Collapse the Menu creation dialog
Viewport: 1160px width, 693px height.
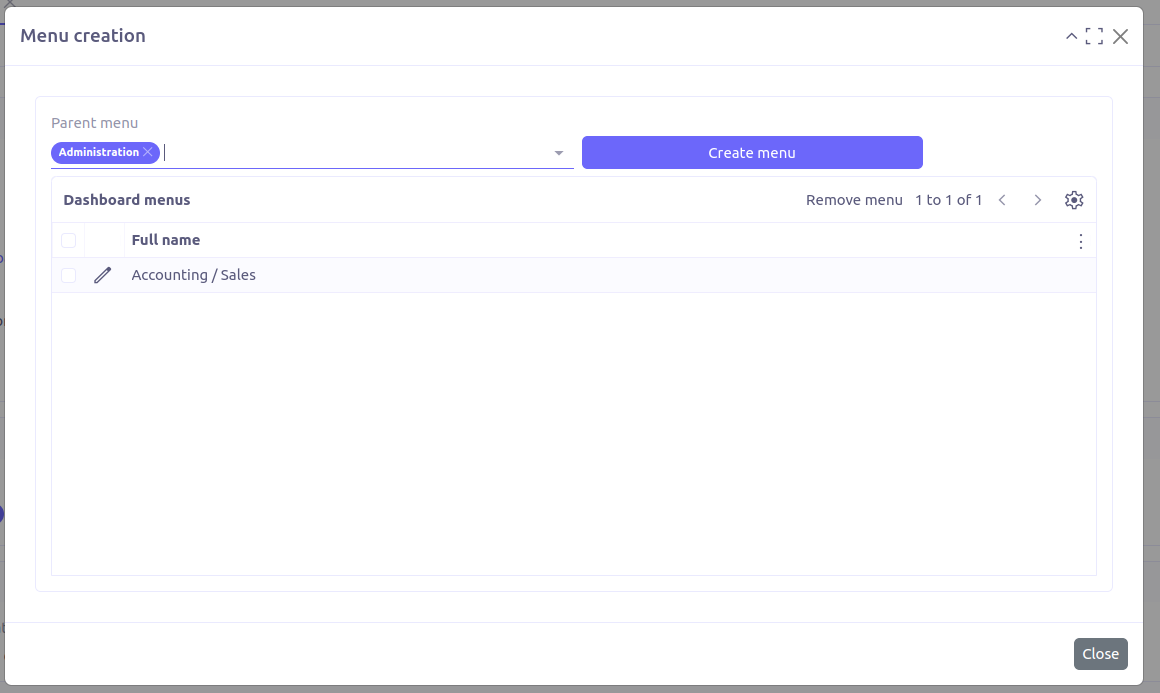[x=1071, y=36]
